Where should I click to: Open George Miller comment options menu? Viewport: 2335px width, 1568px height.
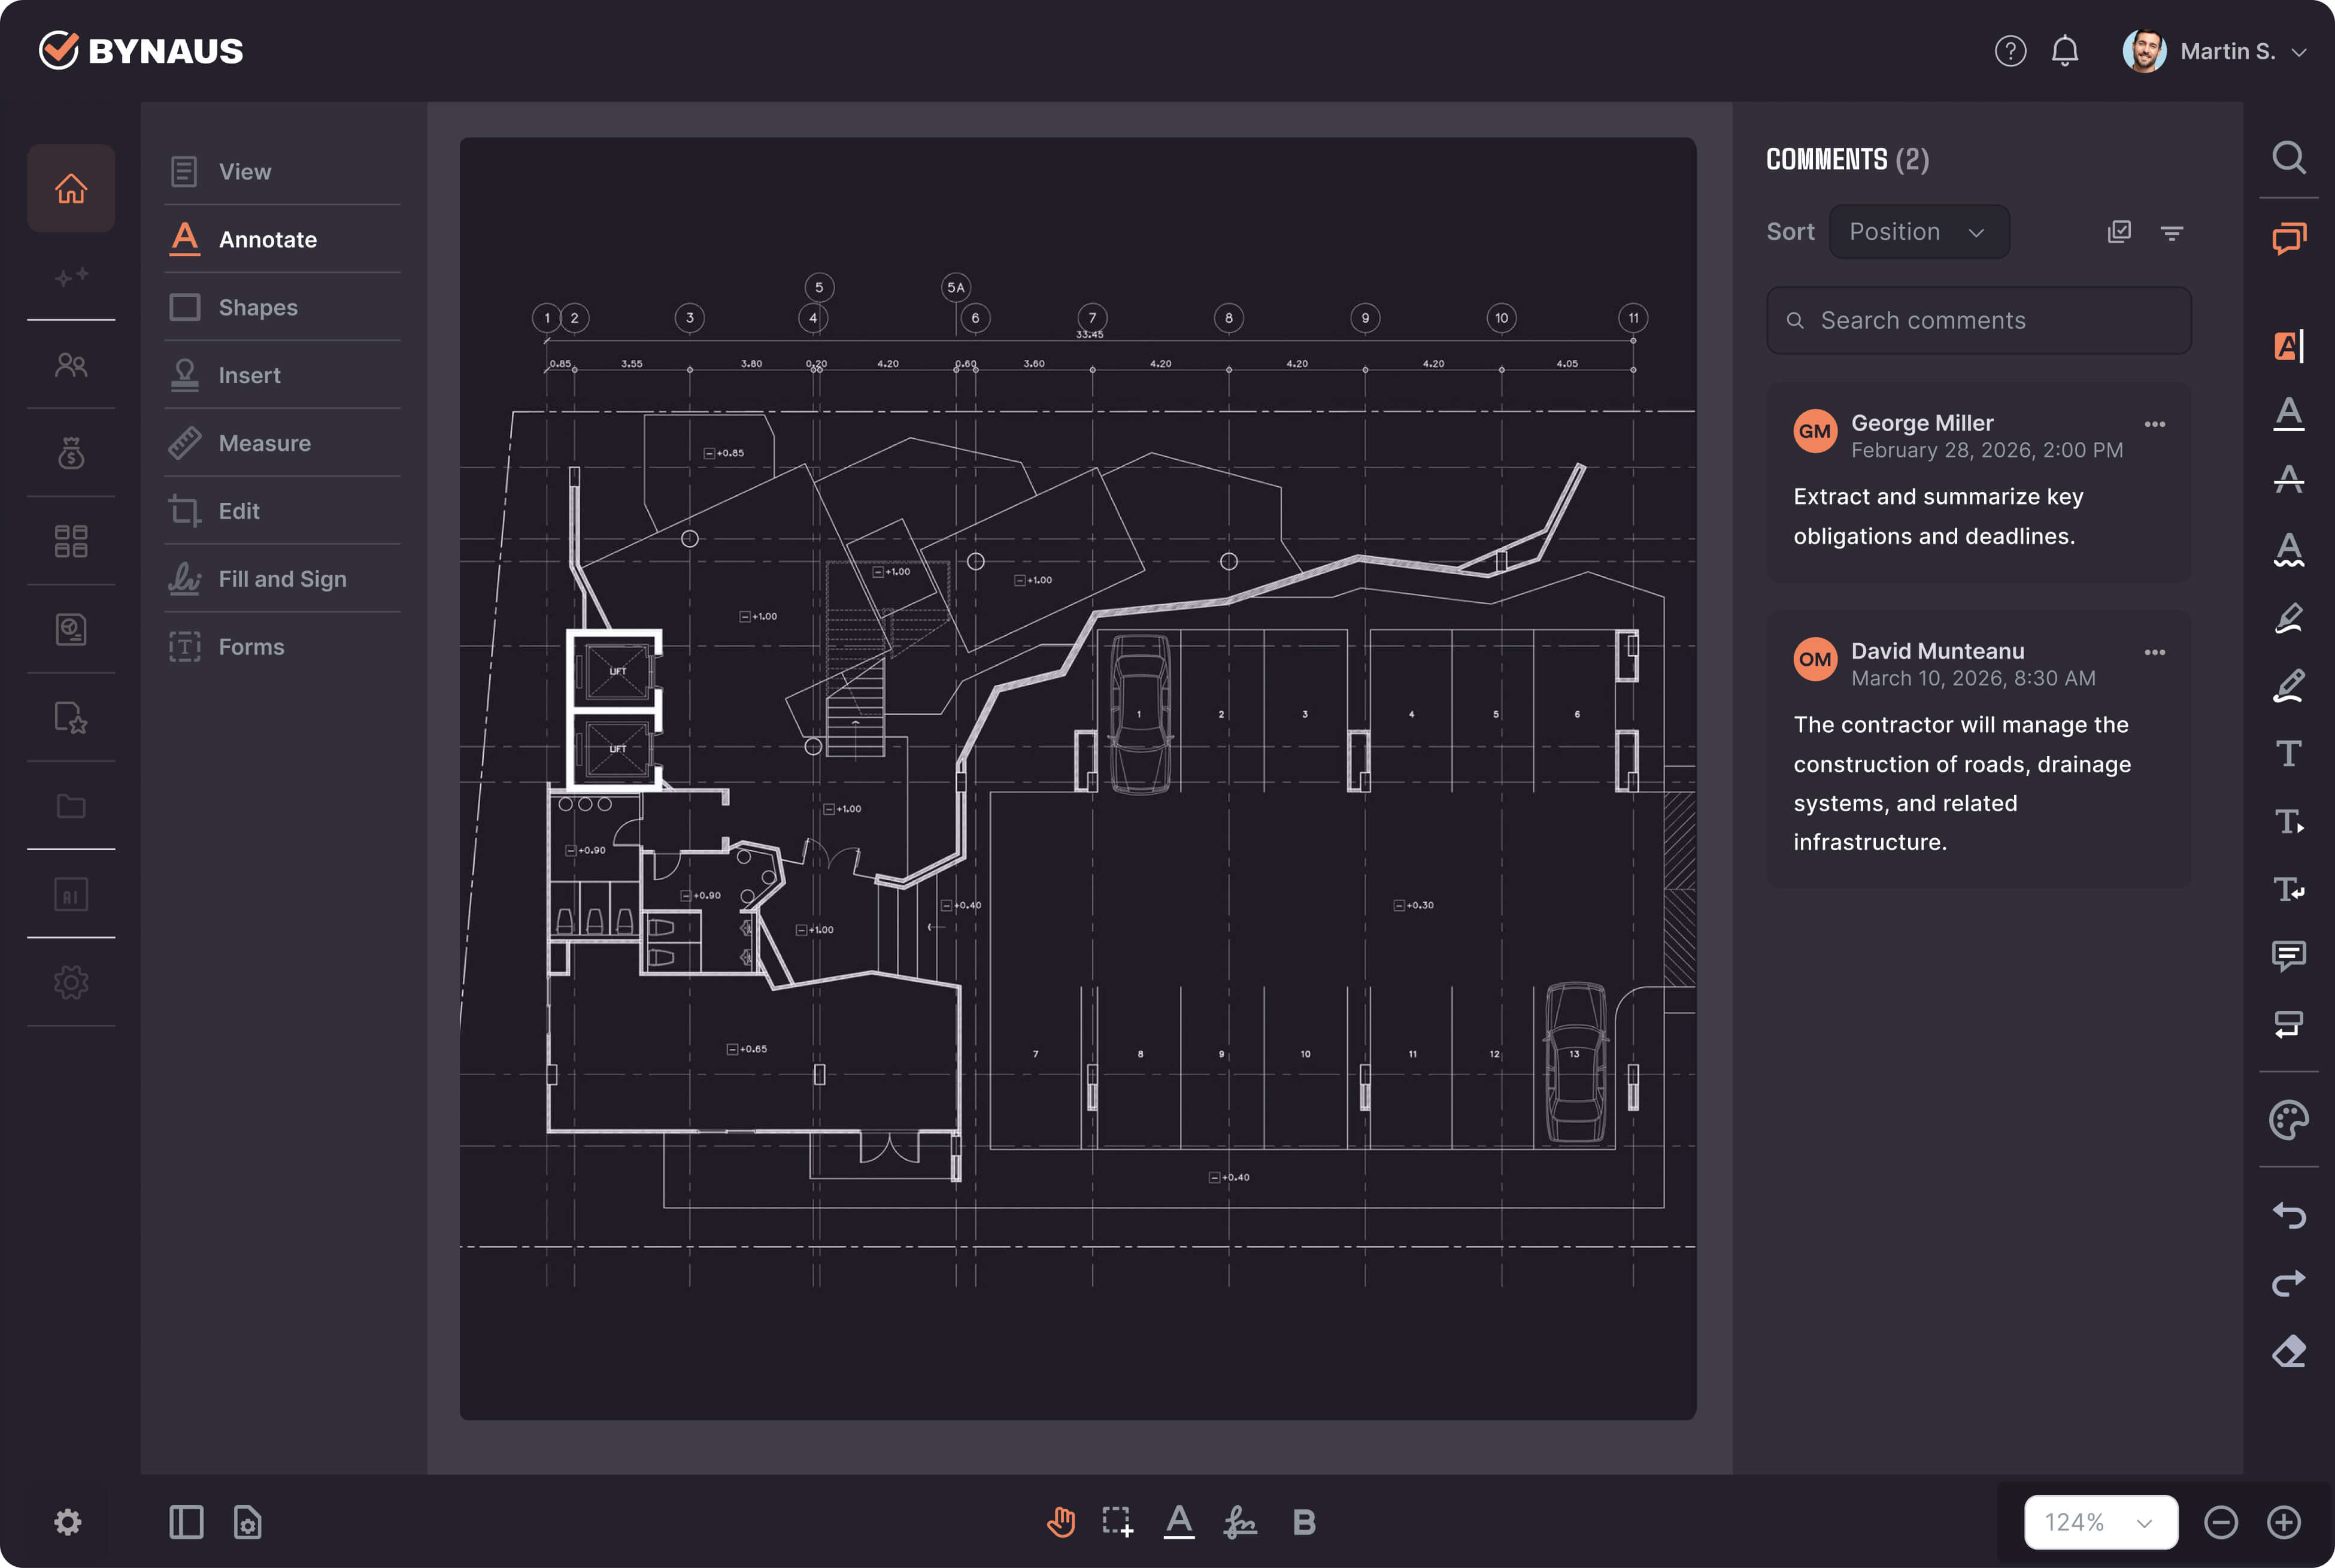(x=2154, y=424)
